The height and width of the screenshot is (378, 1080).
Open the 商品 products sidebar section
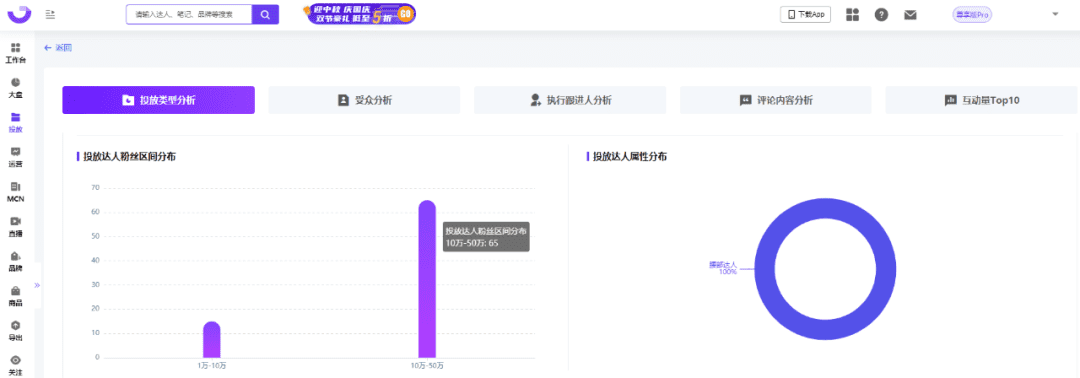(15, 297)
